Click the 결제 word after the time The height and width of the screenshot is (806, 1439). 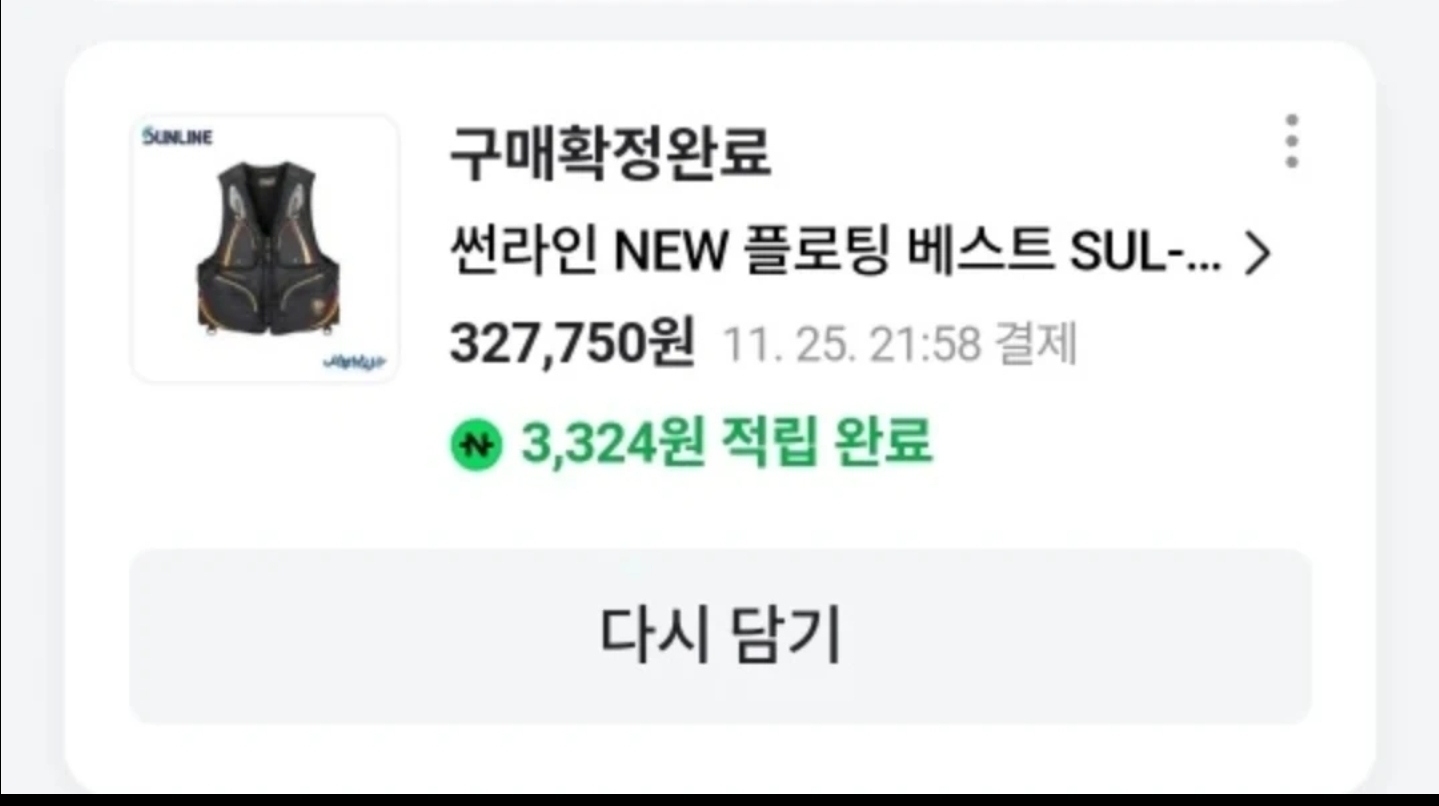1036,346
